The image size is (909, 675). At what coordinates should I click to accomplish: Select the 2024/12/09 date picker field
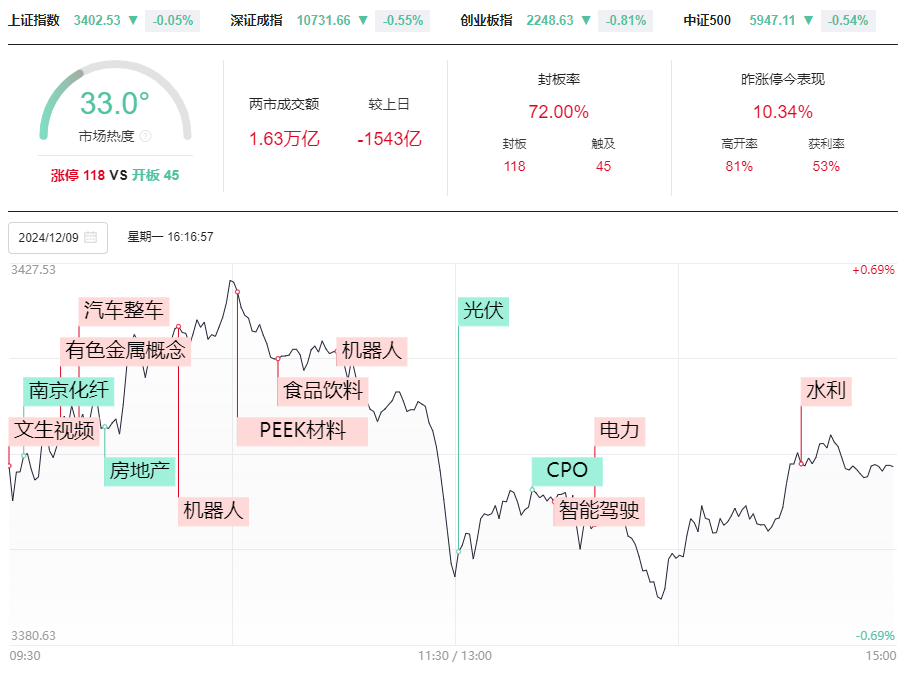click(58, 238)
